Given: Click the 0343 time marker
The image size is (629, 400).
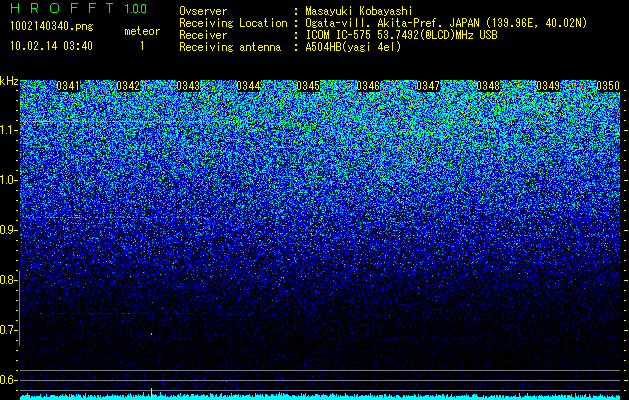Looking at the screenshot, I should coord(188,86).
